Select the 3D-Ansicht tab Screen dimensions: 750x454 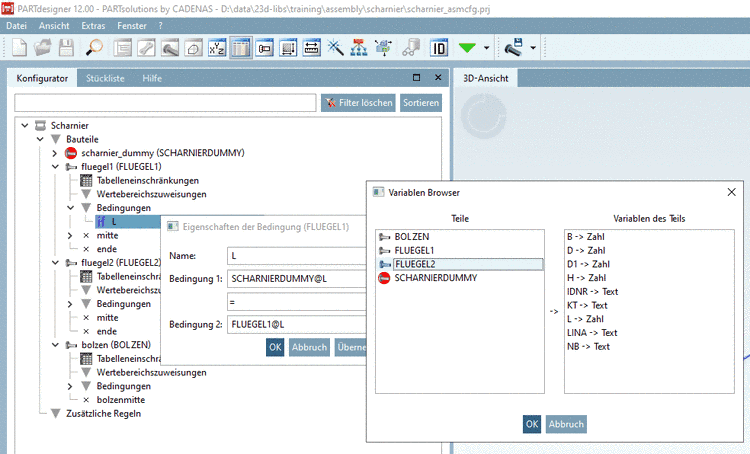(x=485, y=78)
